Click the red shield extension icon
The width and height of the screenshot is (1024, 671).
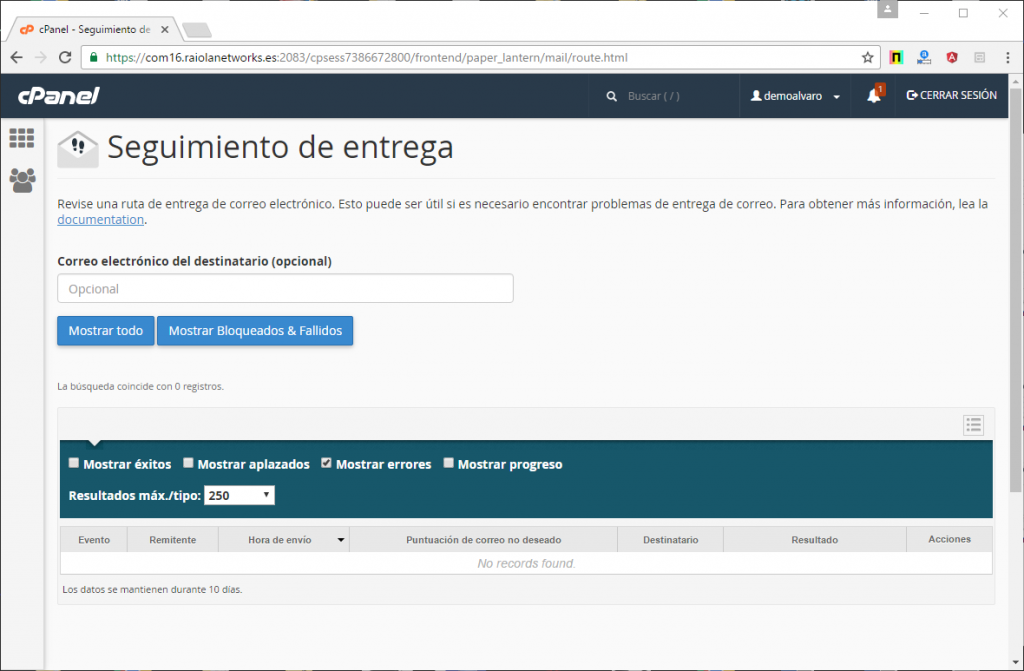coord(951,58)
